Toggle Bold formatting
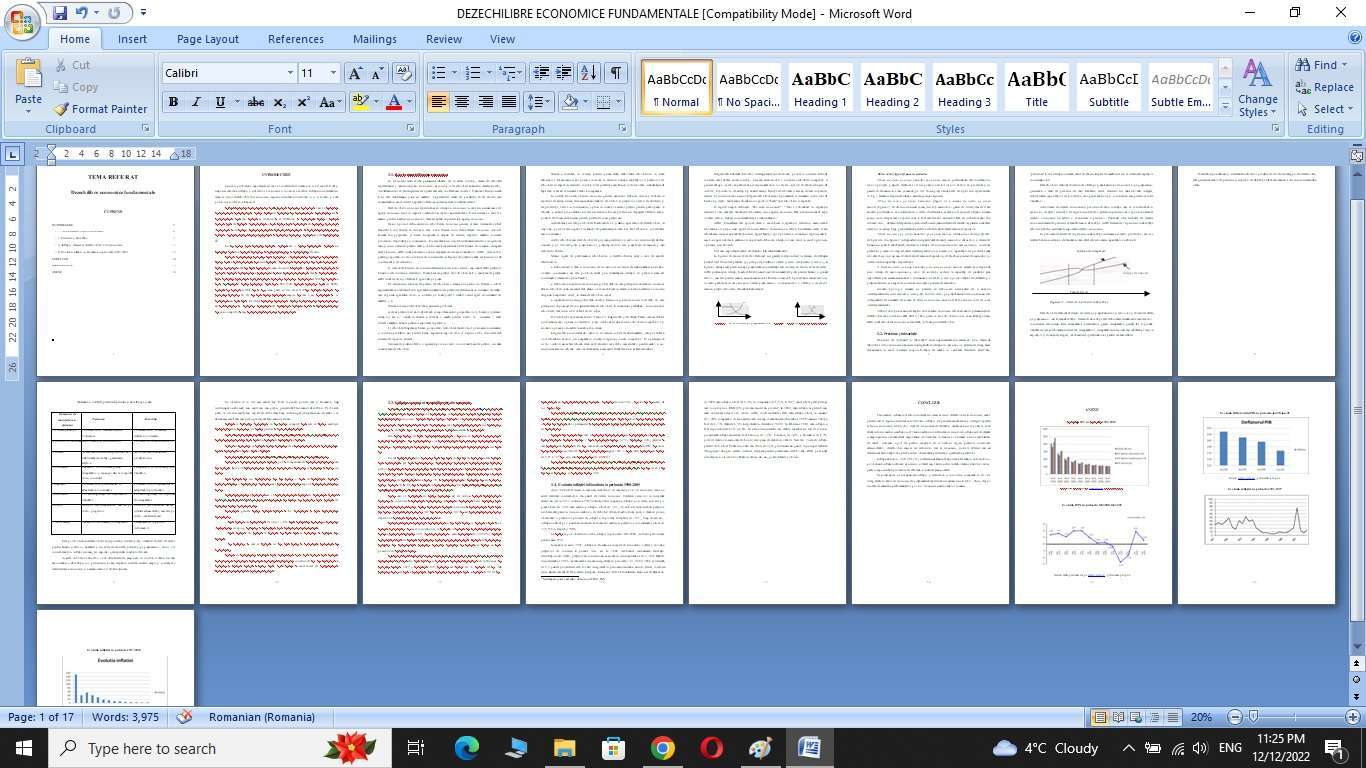Image resolution: width=1366 pixels, height=768 pixels. [173, 102]
